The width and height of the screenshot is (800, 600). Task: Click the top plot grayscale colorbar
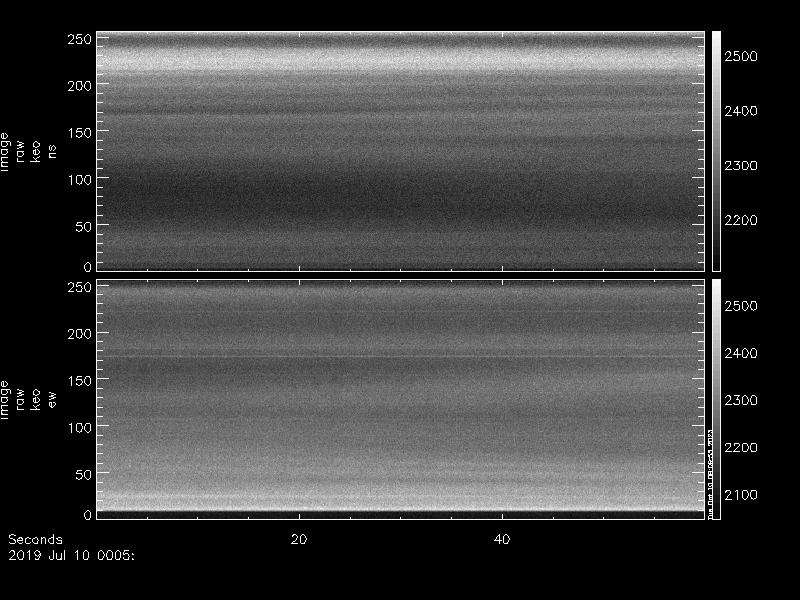tap(716, 151)
